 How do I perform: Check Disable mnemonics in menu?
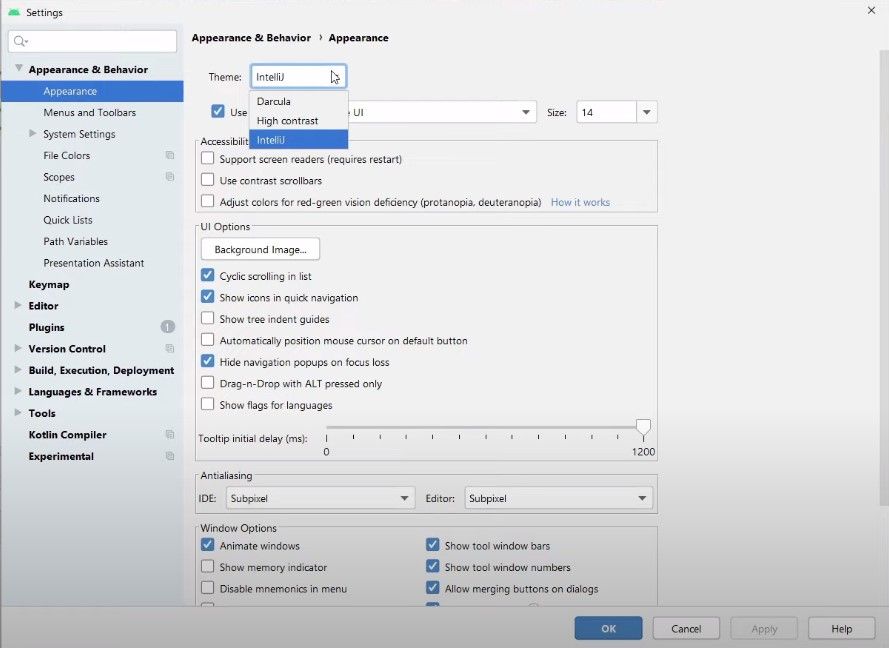(x=208, y=588)
